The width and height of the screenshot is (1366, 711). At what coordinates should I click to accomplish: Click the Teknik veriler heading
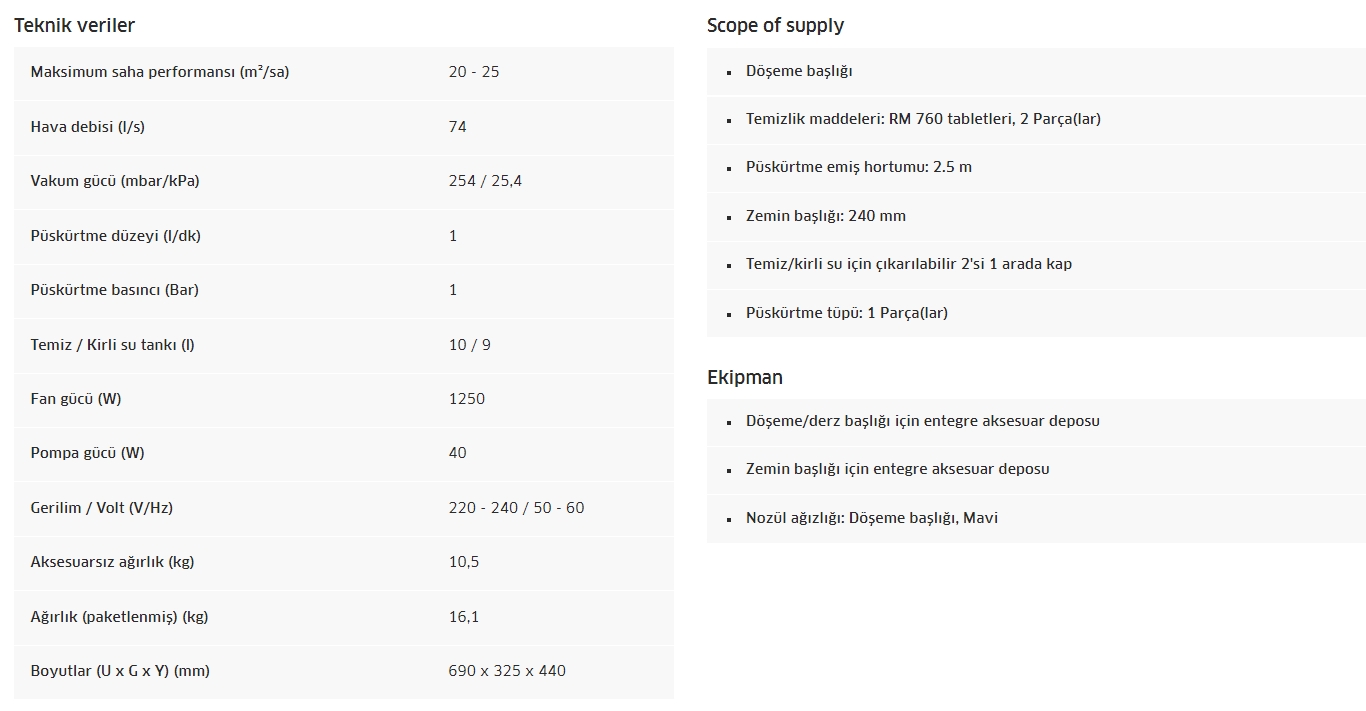coord(74,25)
